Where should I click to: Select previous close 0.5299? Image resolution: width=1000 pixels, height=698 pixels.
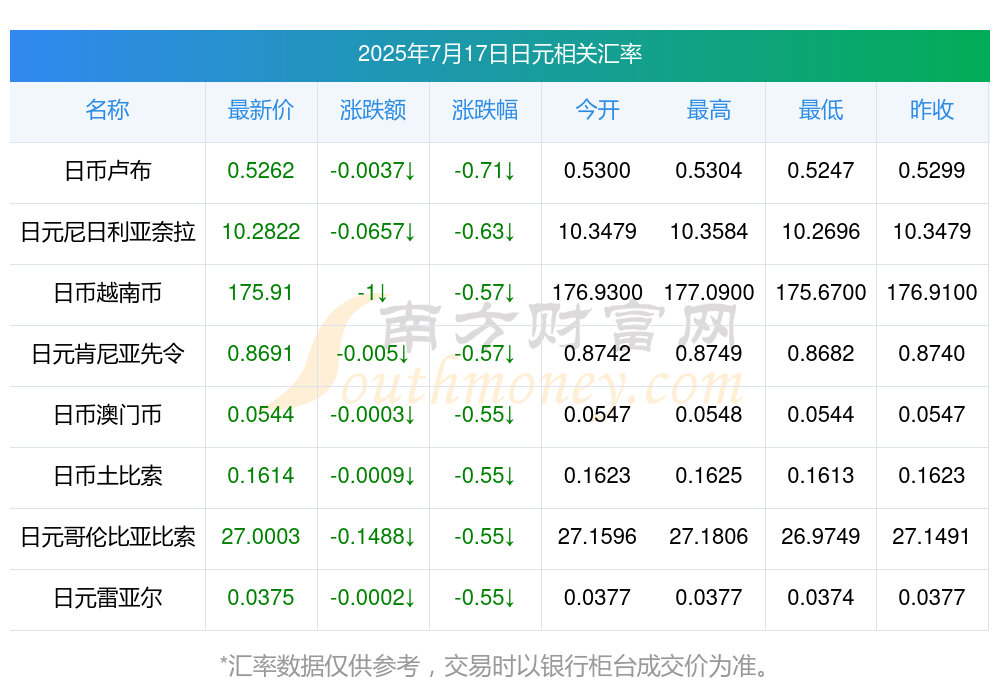pyautogui.click(x=932, y=170)
